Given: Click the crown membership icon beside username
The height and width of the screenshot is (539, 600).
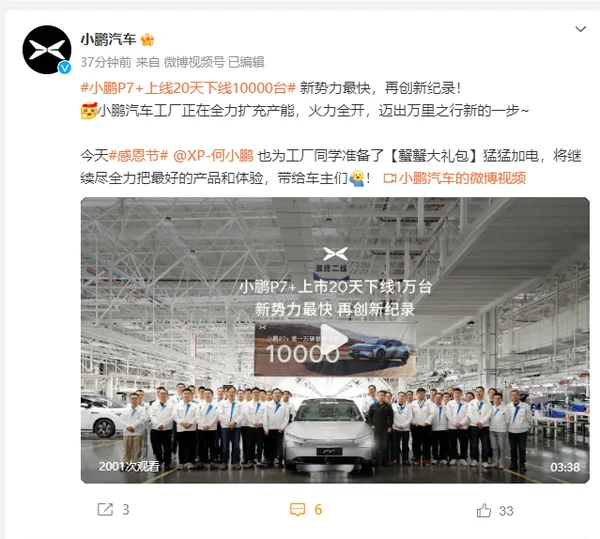Looking at the screenshot, I should [147, 39].
